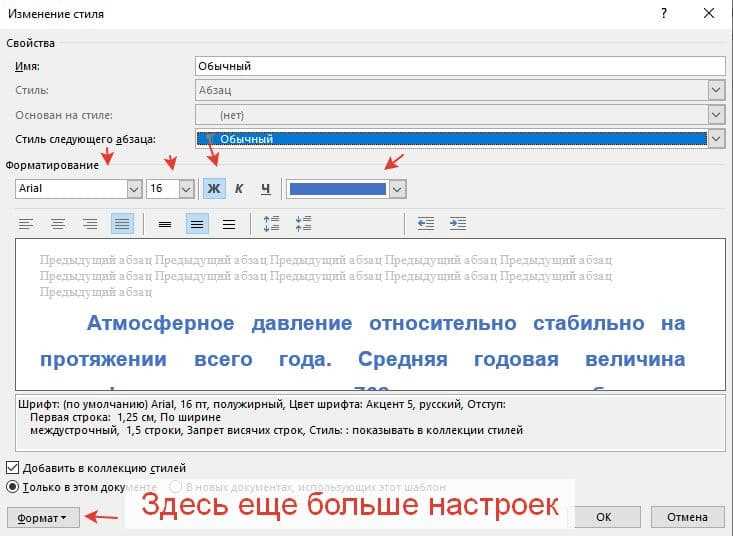Toggle Underline formatting (Ч)
733x536 pixels.
point(266,189)
